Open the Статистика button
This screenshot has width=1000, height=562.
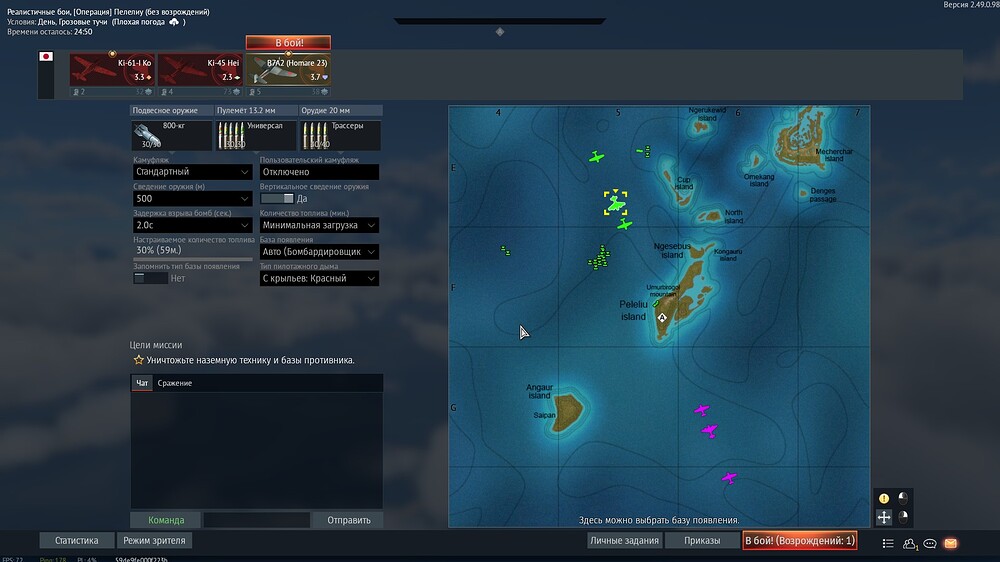pos(77,541)
